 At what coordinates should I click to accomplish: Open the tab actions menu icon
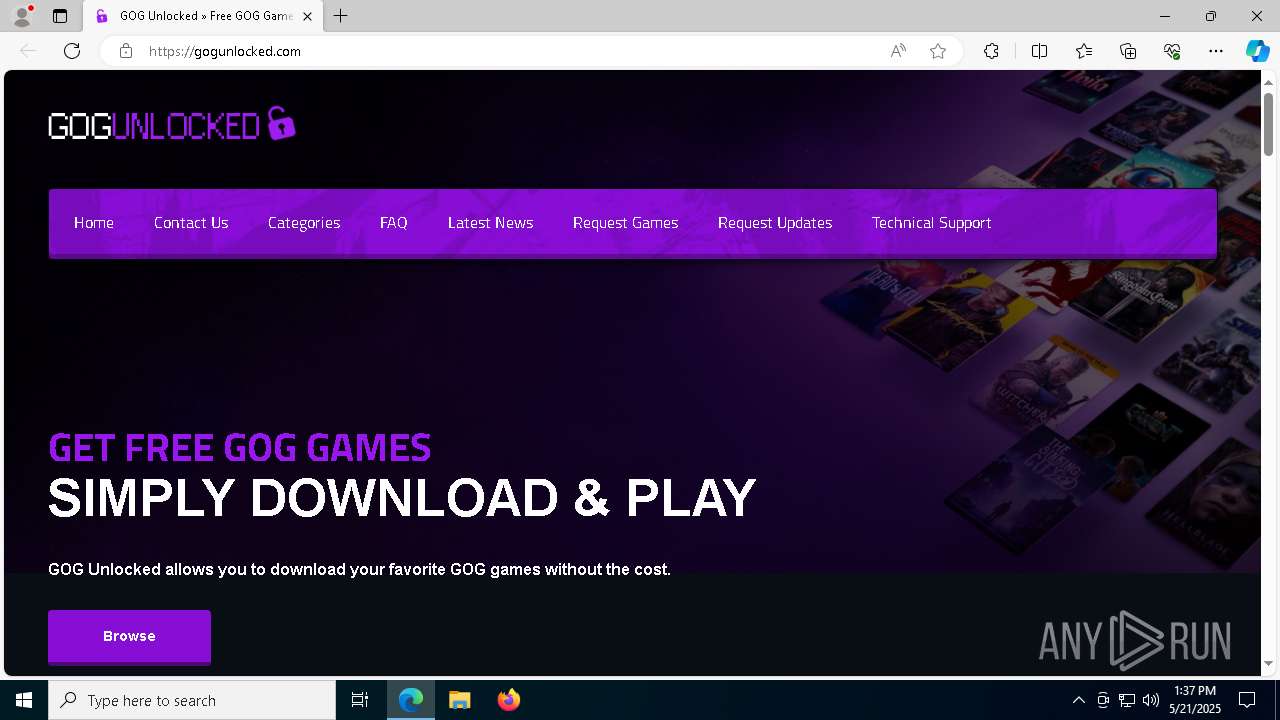(x=60, y=16)
